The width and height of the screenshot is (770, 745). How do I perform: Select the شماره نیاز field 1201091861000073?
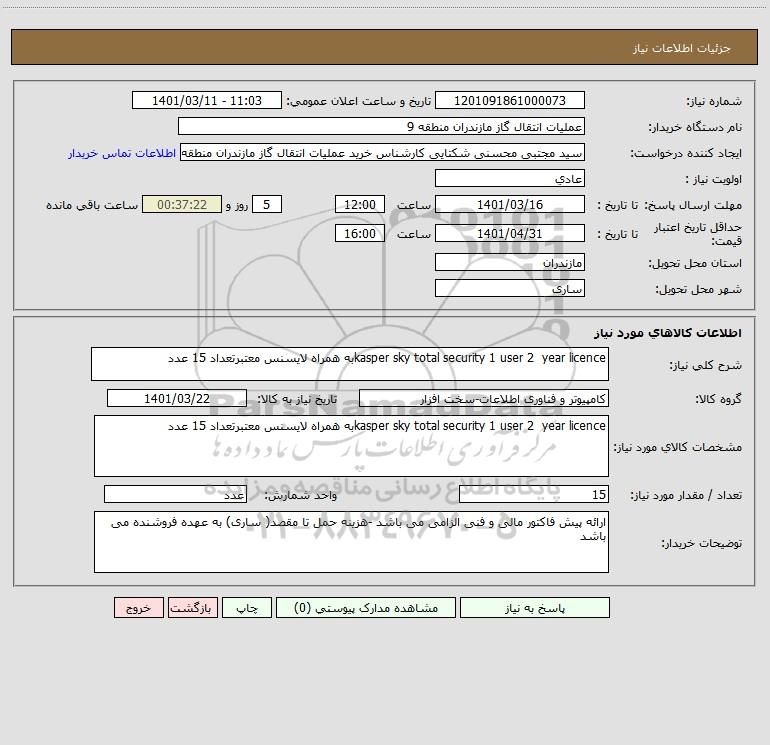click(x=510, y=100)
